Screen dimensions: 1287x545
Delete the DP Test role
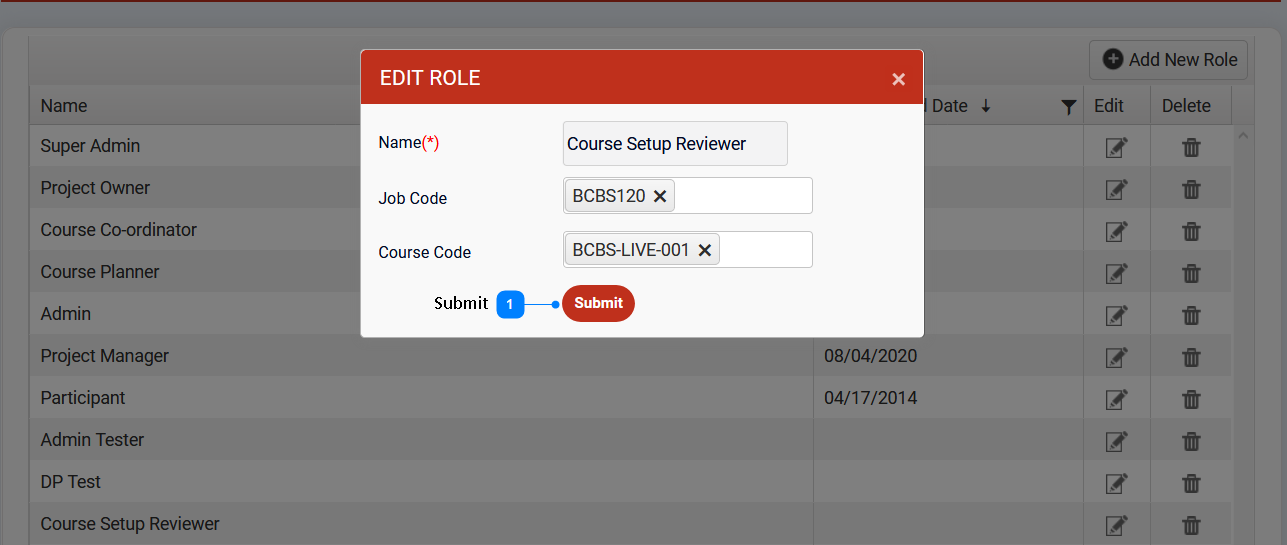(x=1191, y=483)
